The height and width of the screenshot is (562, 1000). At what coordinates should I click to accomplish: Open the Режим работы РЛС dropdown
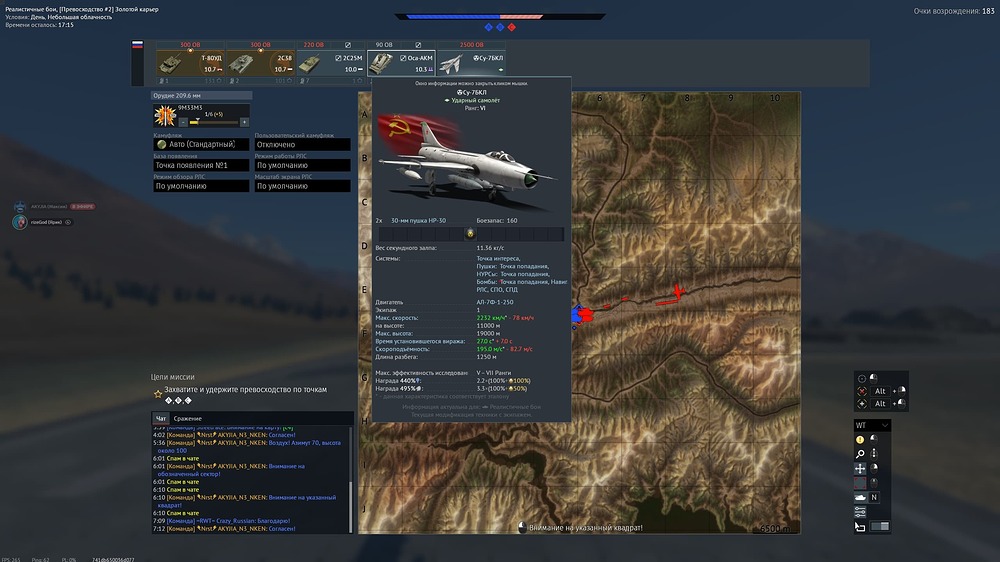coord(302,165)
